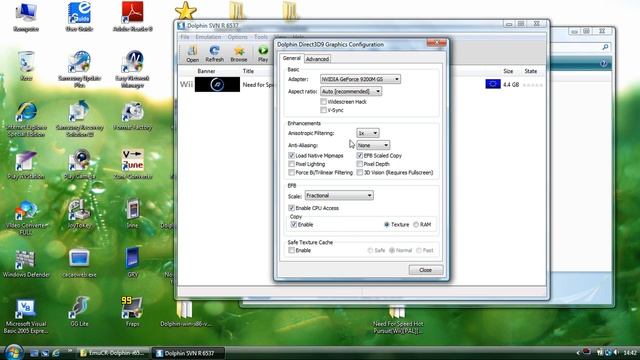
Task: Switch to the Dolphin SVN R 6537 taskbar item
Action: click(x=188, y=353)
